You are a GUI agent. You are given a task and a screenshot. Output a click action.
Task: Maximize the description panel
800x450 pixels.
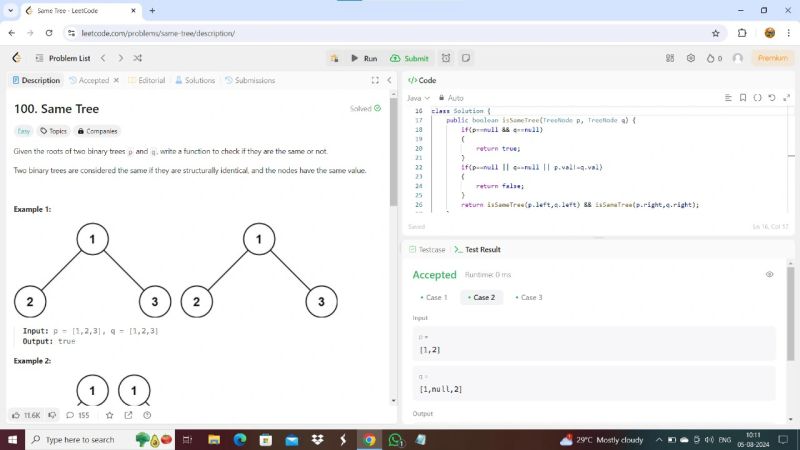(x=375, y=81)
